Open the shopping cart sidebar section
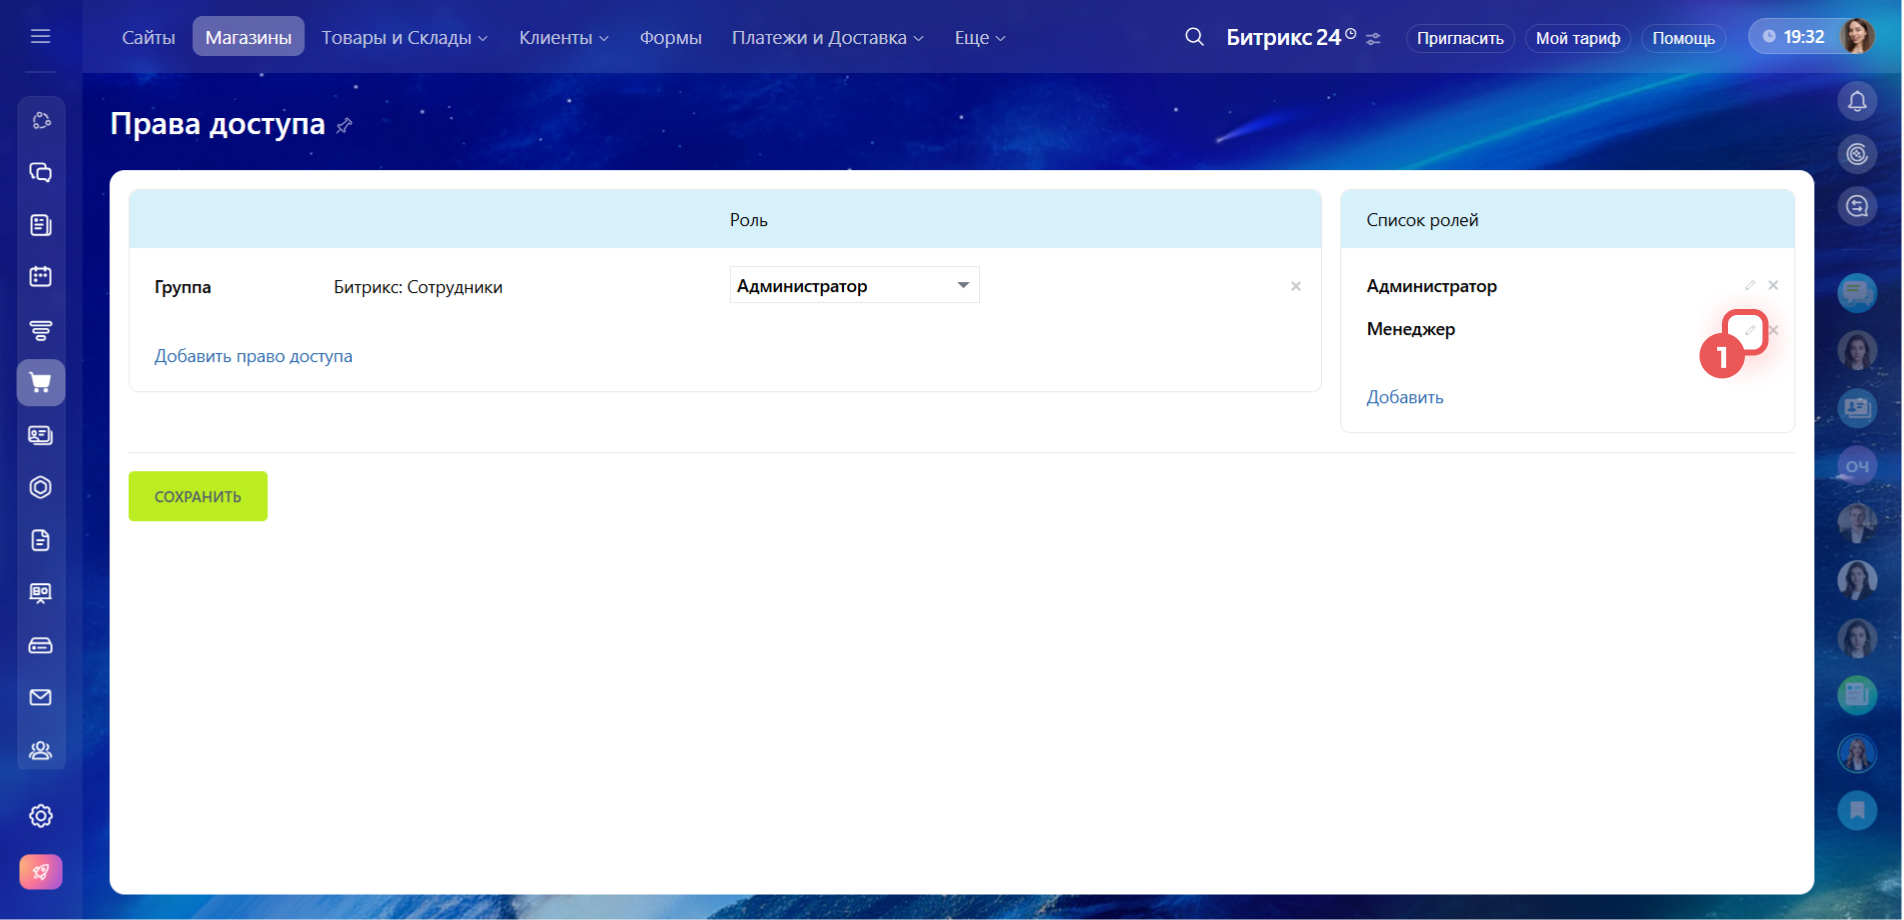The height and width of the screenshot is (920, 1904). tap(41, 383)
